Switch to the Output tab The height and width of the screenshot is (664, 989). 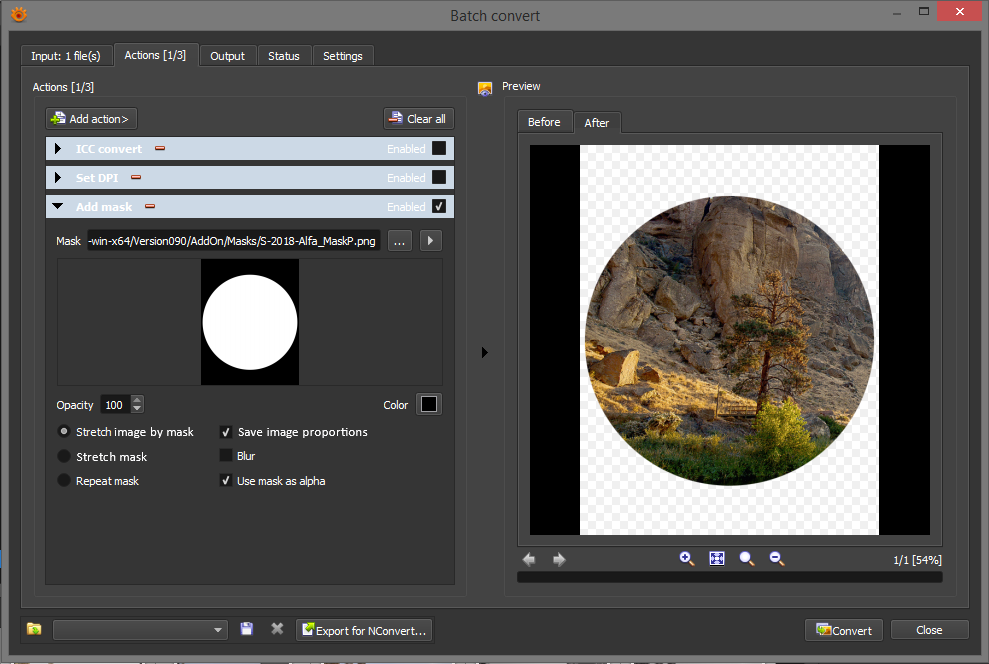(227, 56)
